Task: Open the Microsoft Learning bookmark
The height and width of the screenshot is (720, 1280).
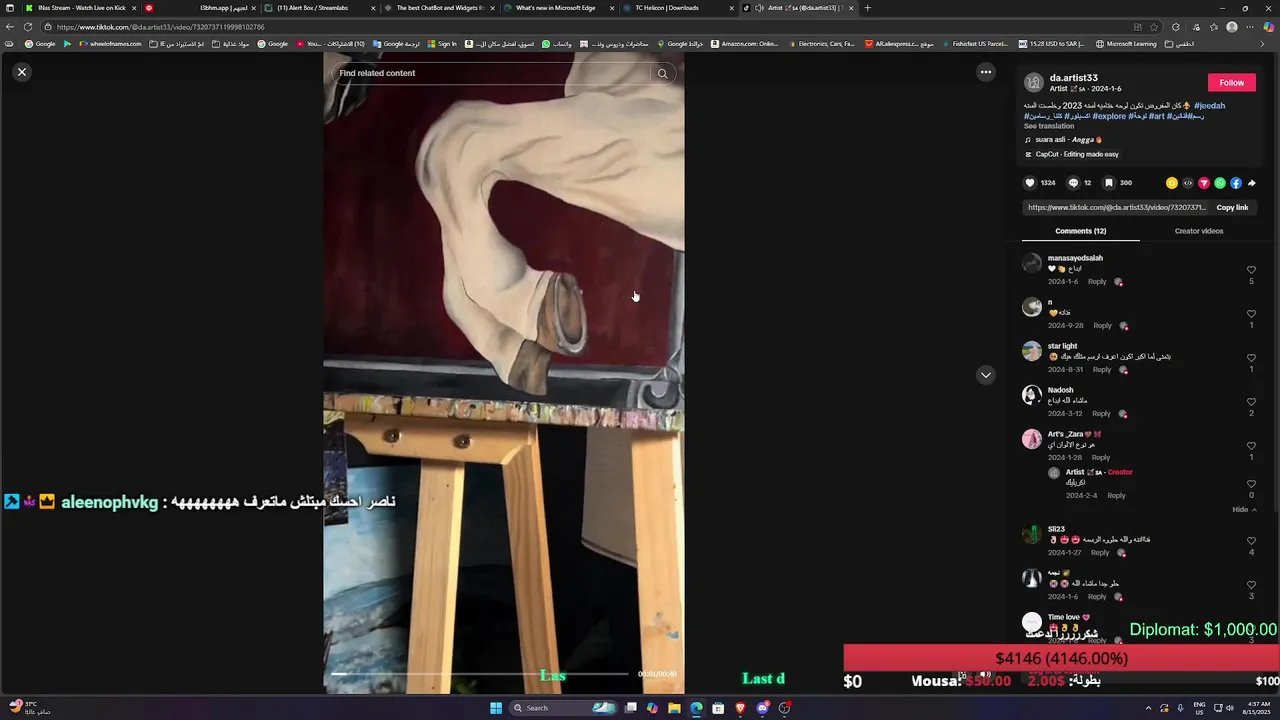Action: (1127, 44)
